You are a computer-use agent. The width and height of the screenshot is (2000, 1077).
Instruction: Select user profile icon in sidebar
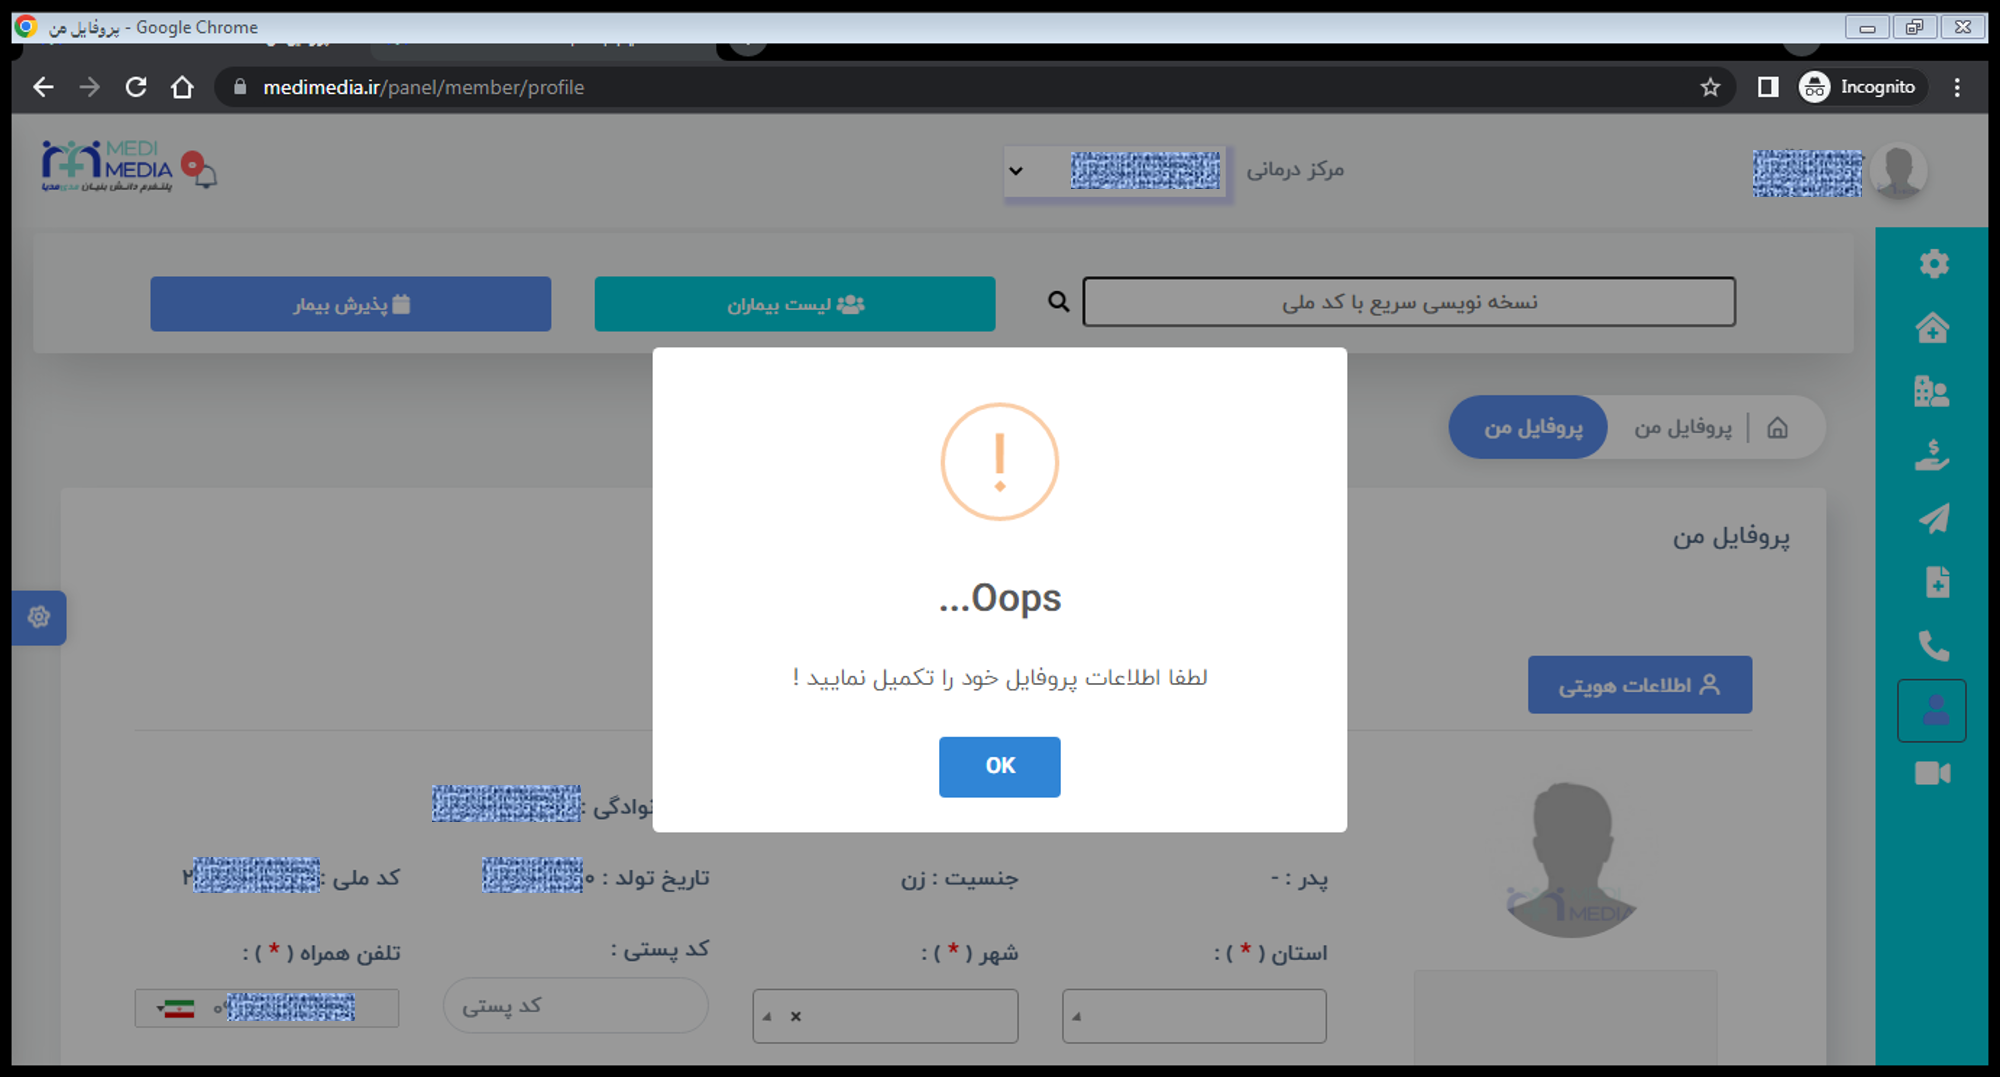(1932, 711)
